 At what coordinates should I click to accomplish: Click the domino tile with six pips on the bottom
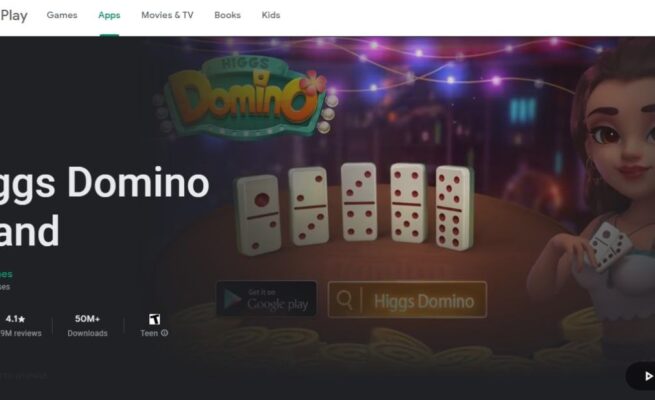(x=453, y=208)
